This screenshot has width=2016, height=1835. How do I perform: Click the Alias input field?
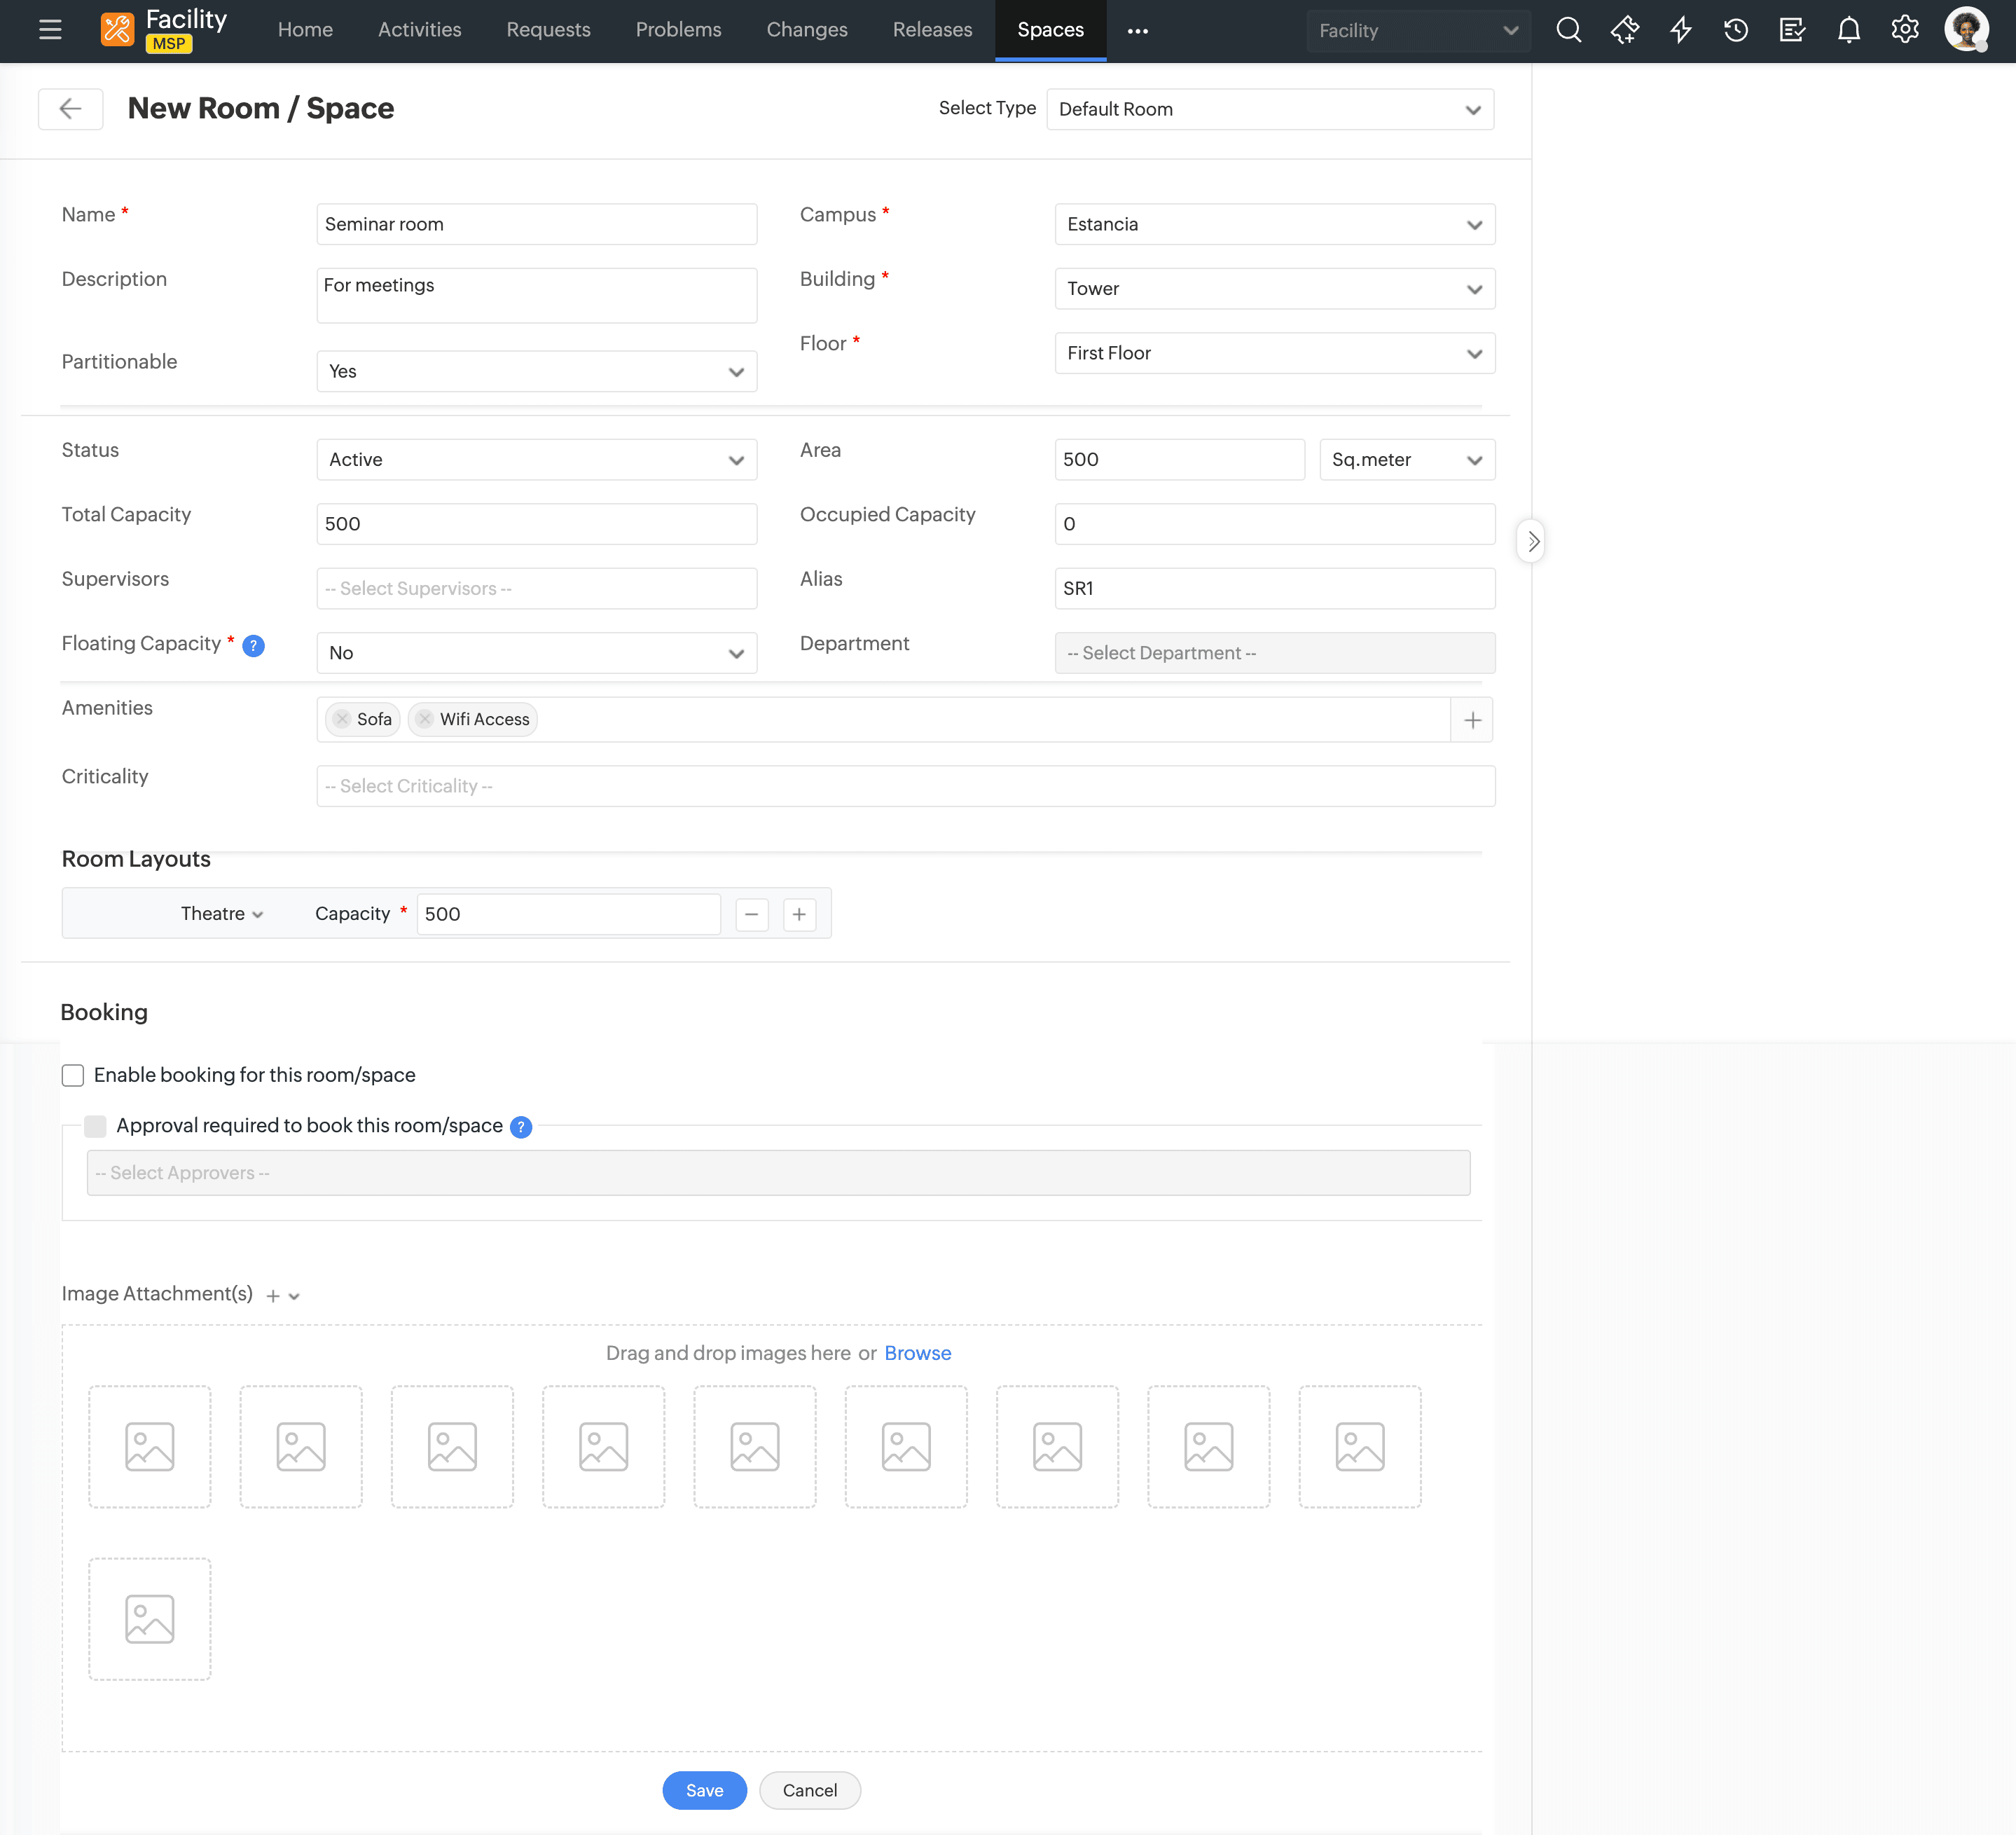1274,589
